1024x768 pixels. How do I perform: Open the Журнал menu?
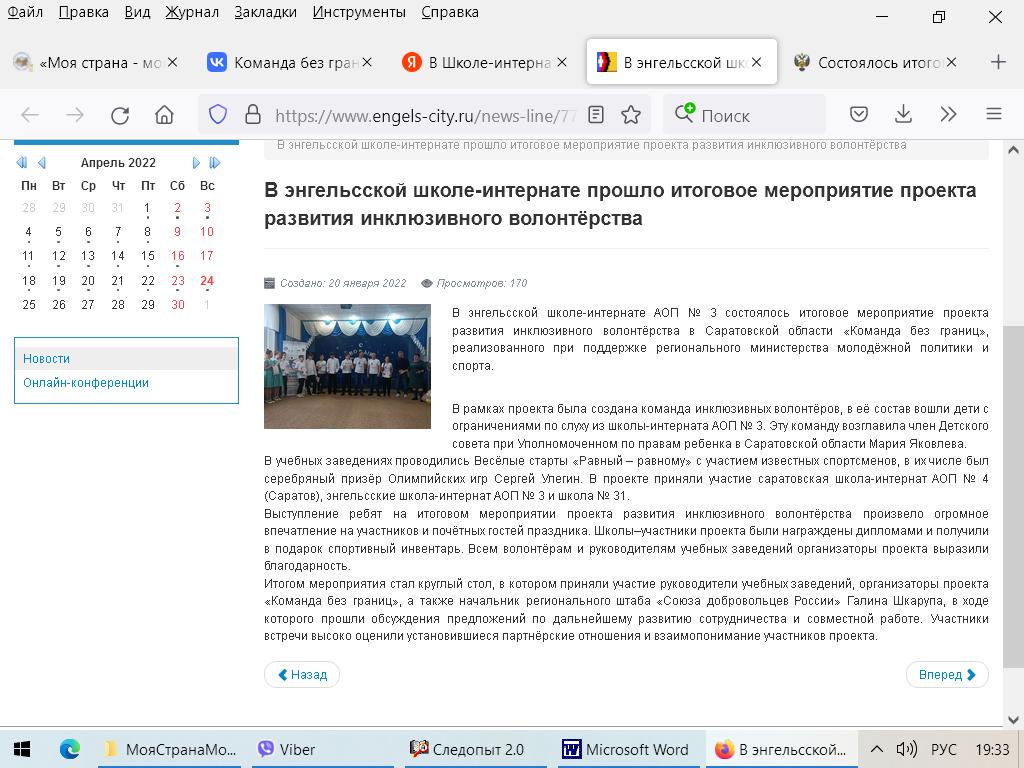192,12
